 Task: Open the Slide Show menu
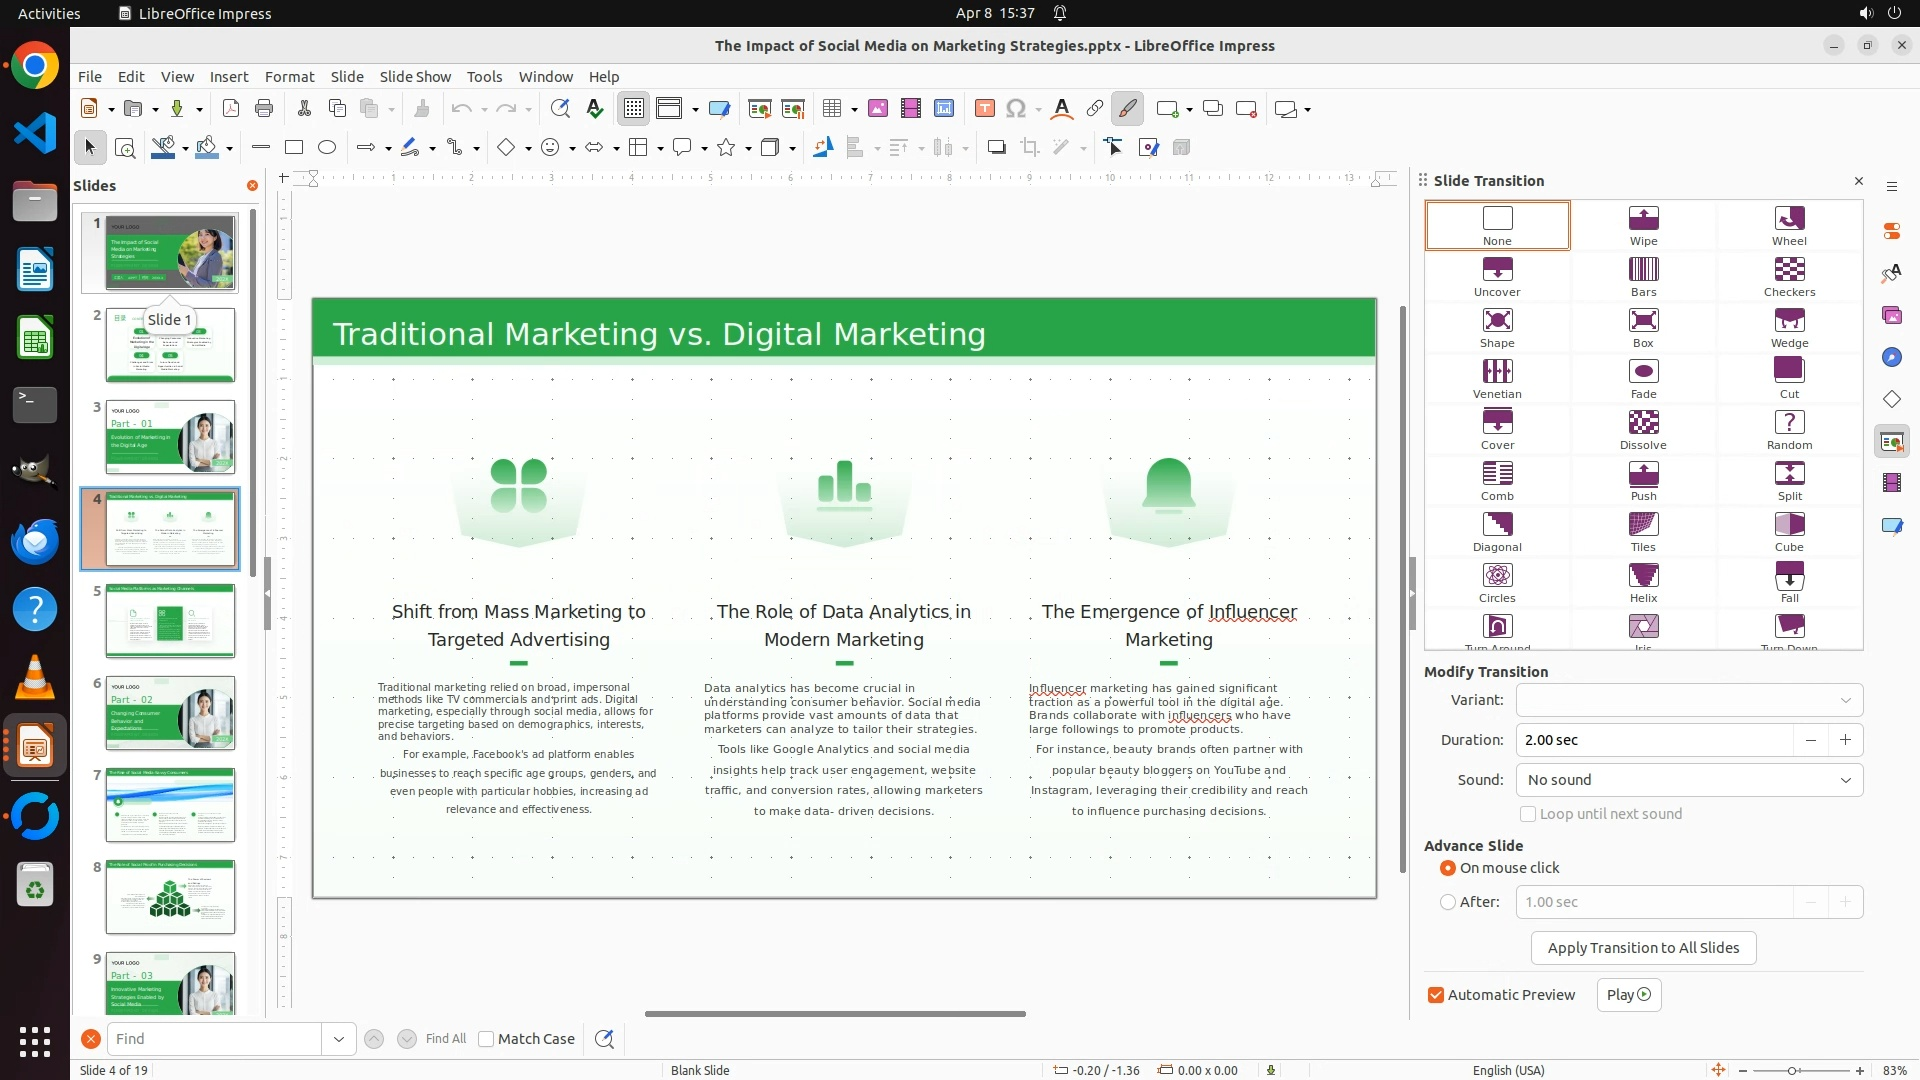point(415,77)
